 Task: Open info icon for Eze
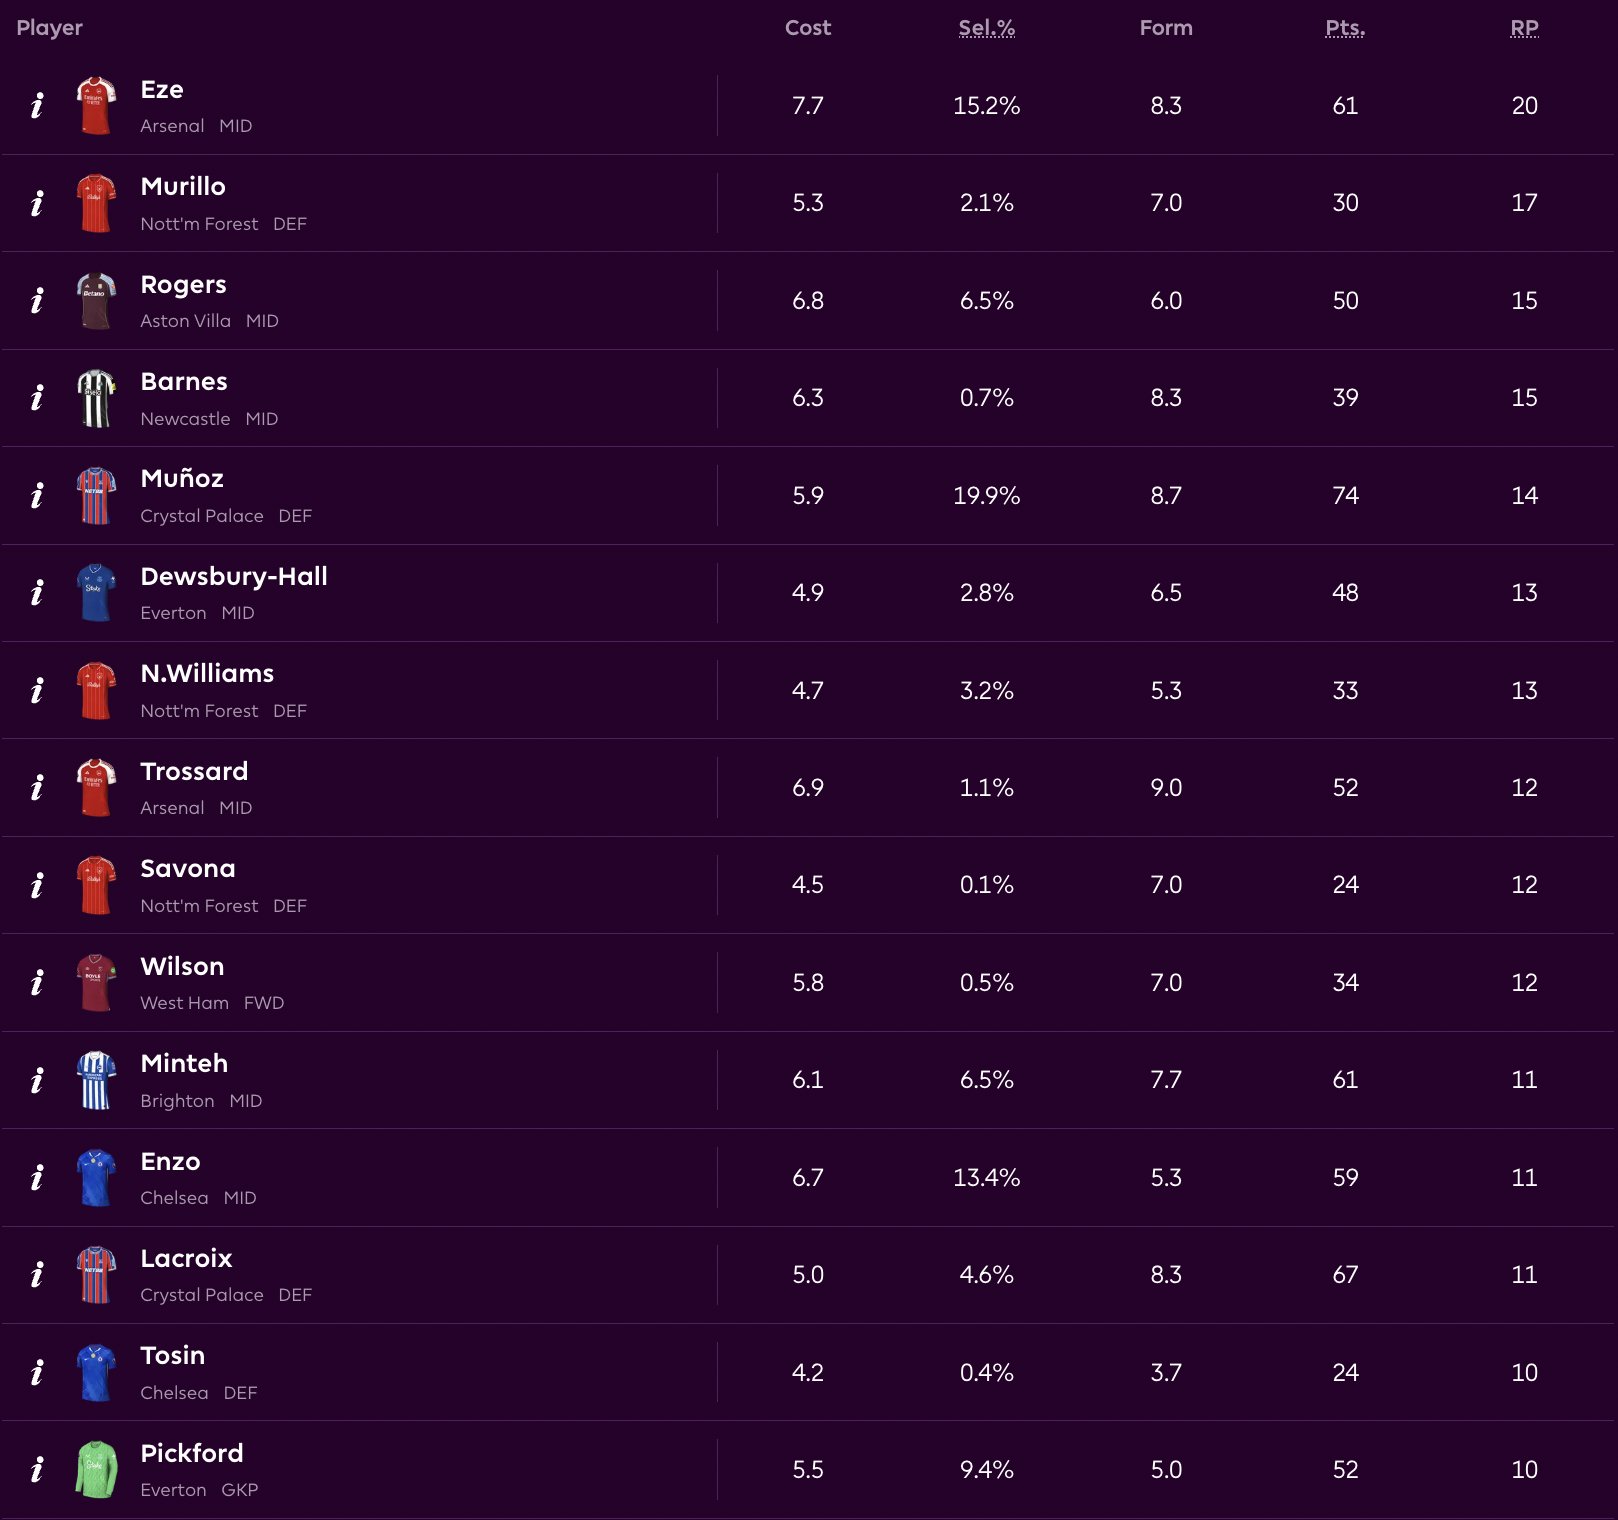click(37, 106)
